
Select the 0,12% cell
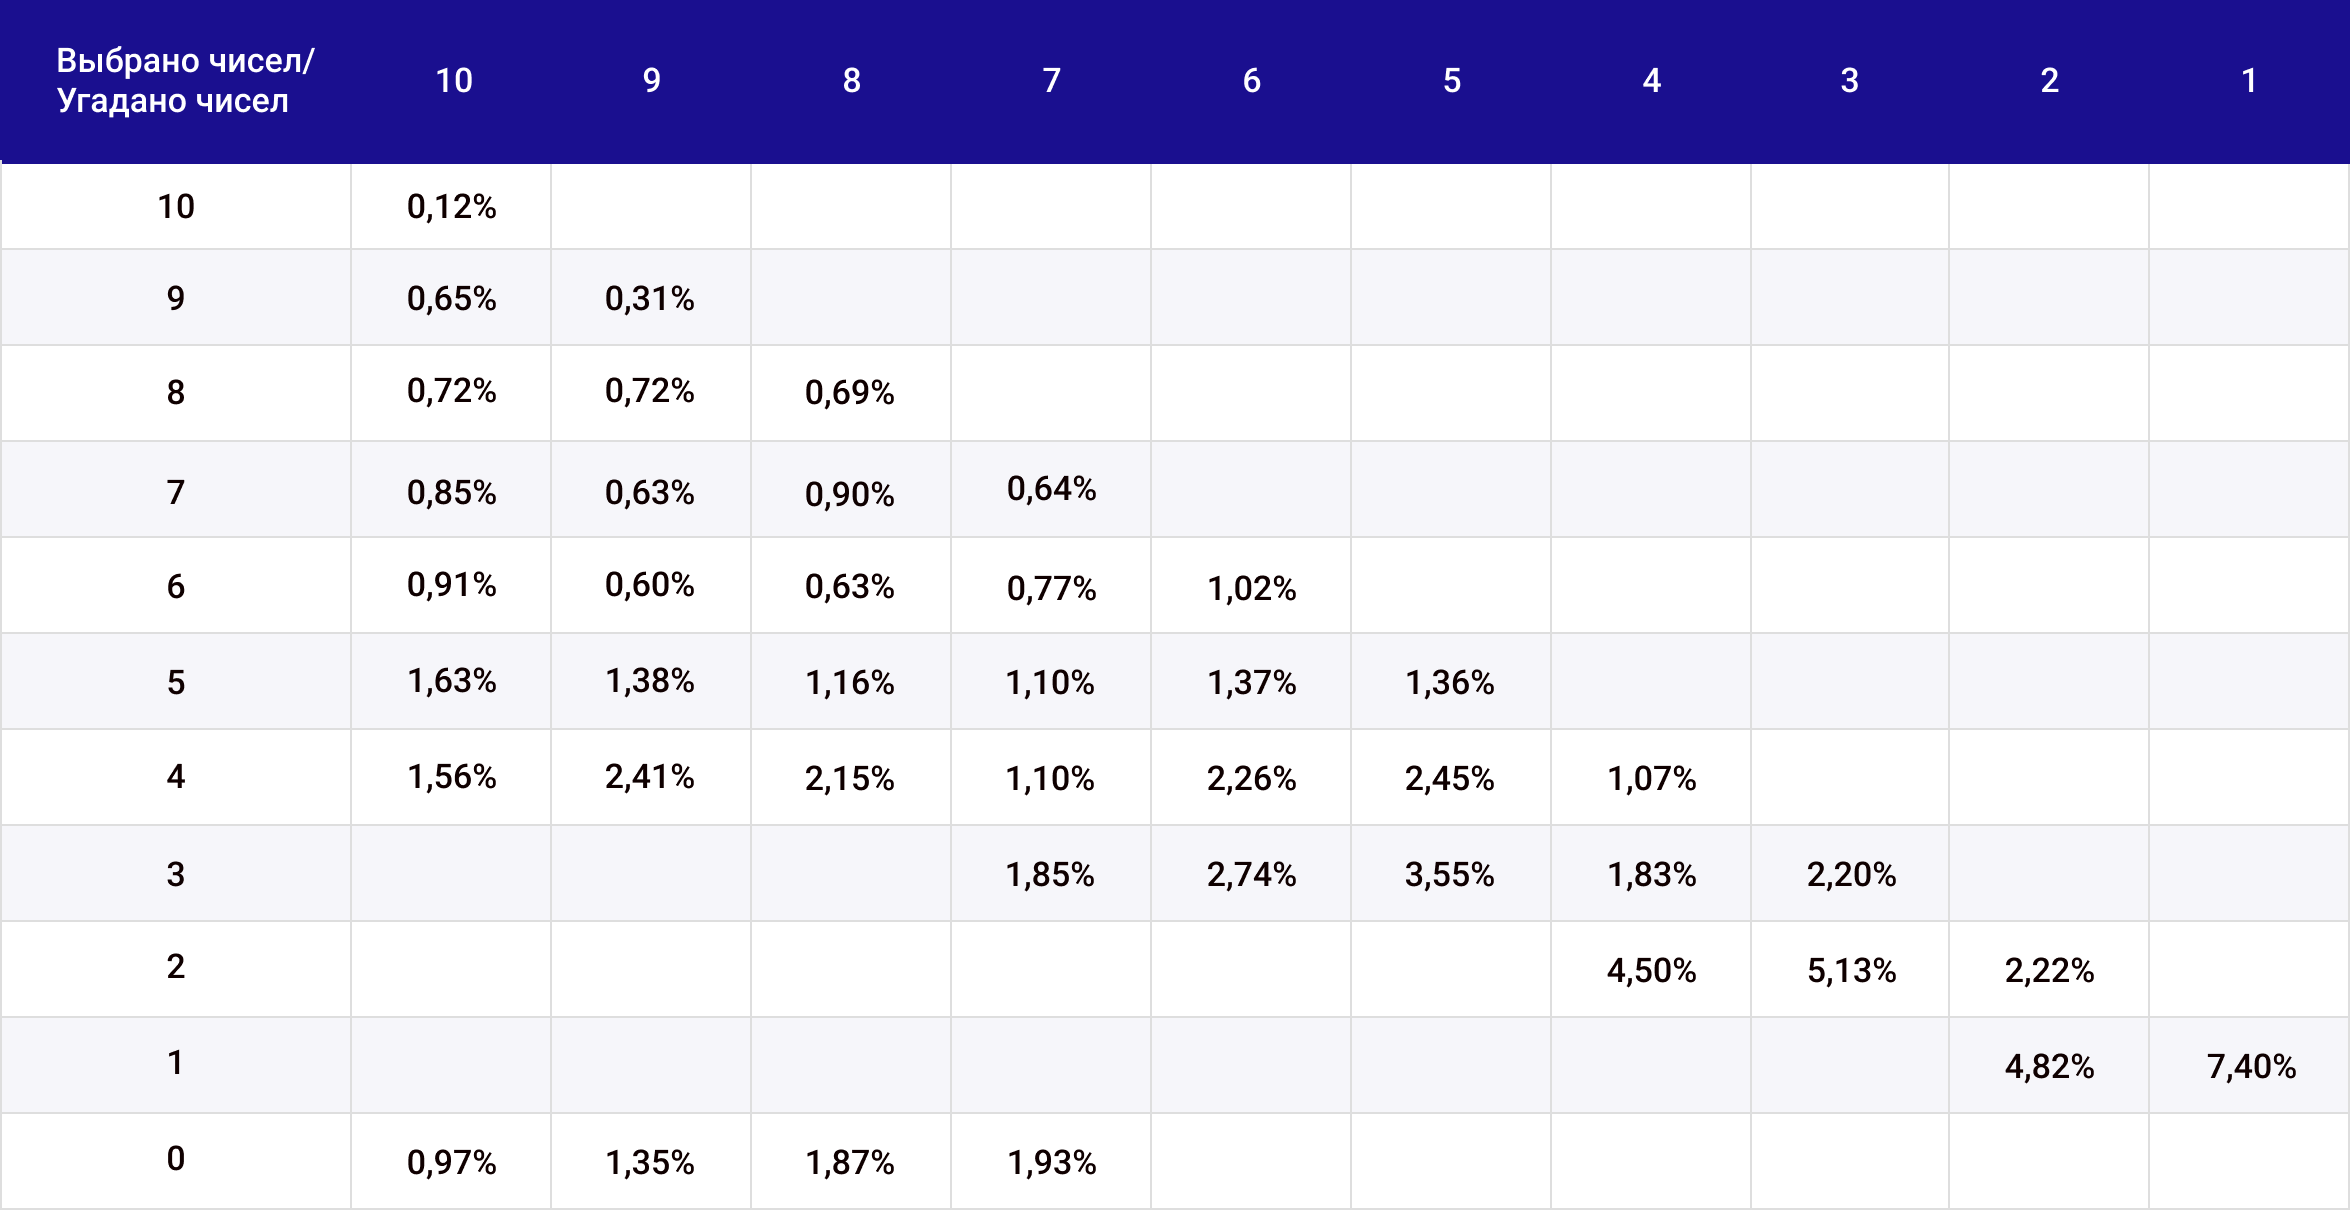tap(451, 207)
